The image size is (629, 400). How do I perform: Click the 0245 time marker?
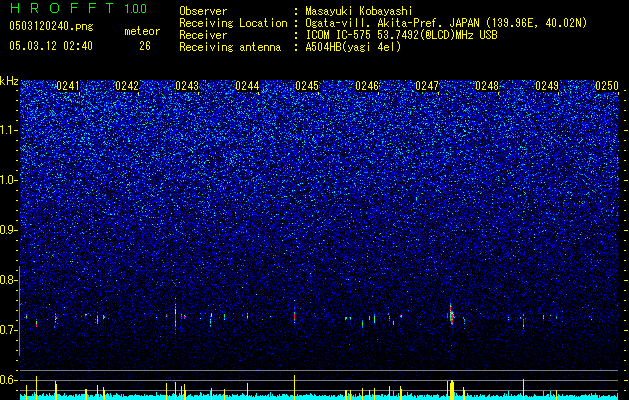point(307,86)
